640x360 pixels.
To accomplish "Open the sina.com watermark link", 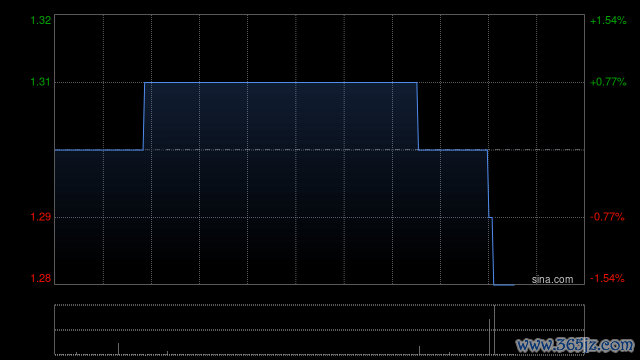I will (x=552, y=280).
